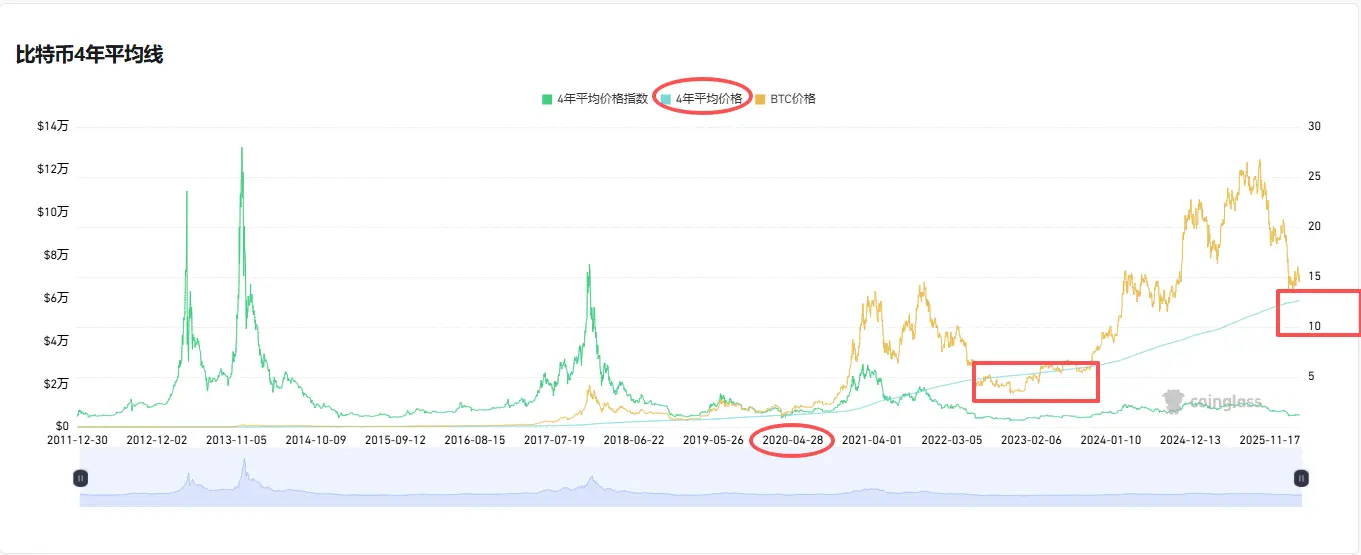Click the 2024-12-13 date axis label

pyautogui.click(x=1190, y=439)
